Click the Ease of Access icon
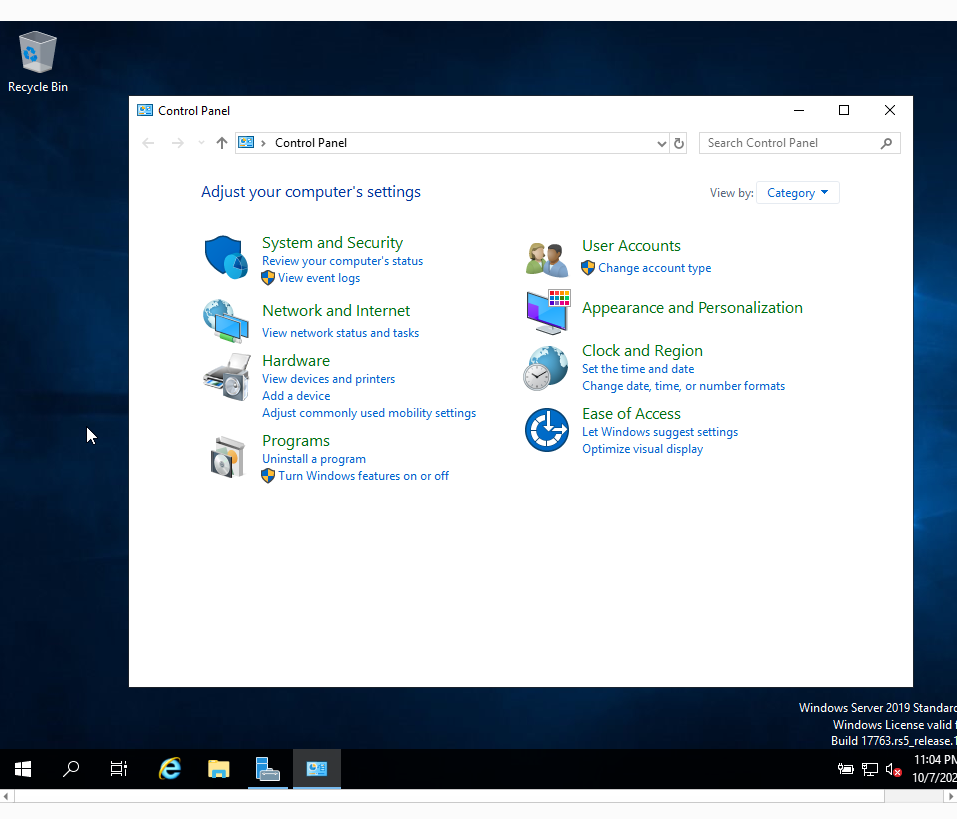The height and width of the screenshot is (819, 957). 547,430
